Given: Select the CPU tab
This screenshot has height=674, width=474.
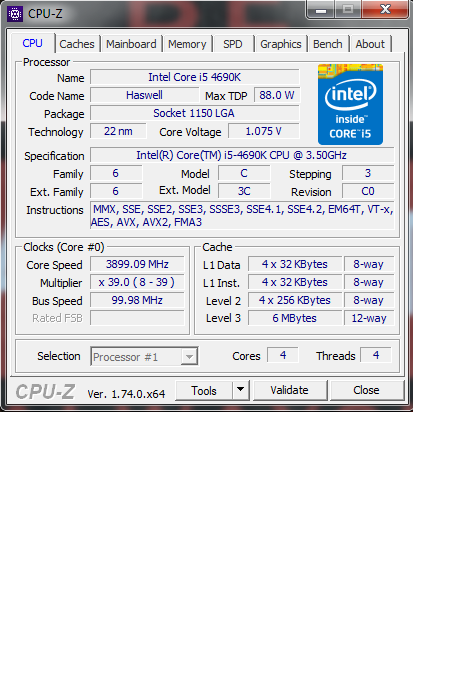Looking at the screenshot, I should [x=33, y=43].
